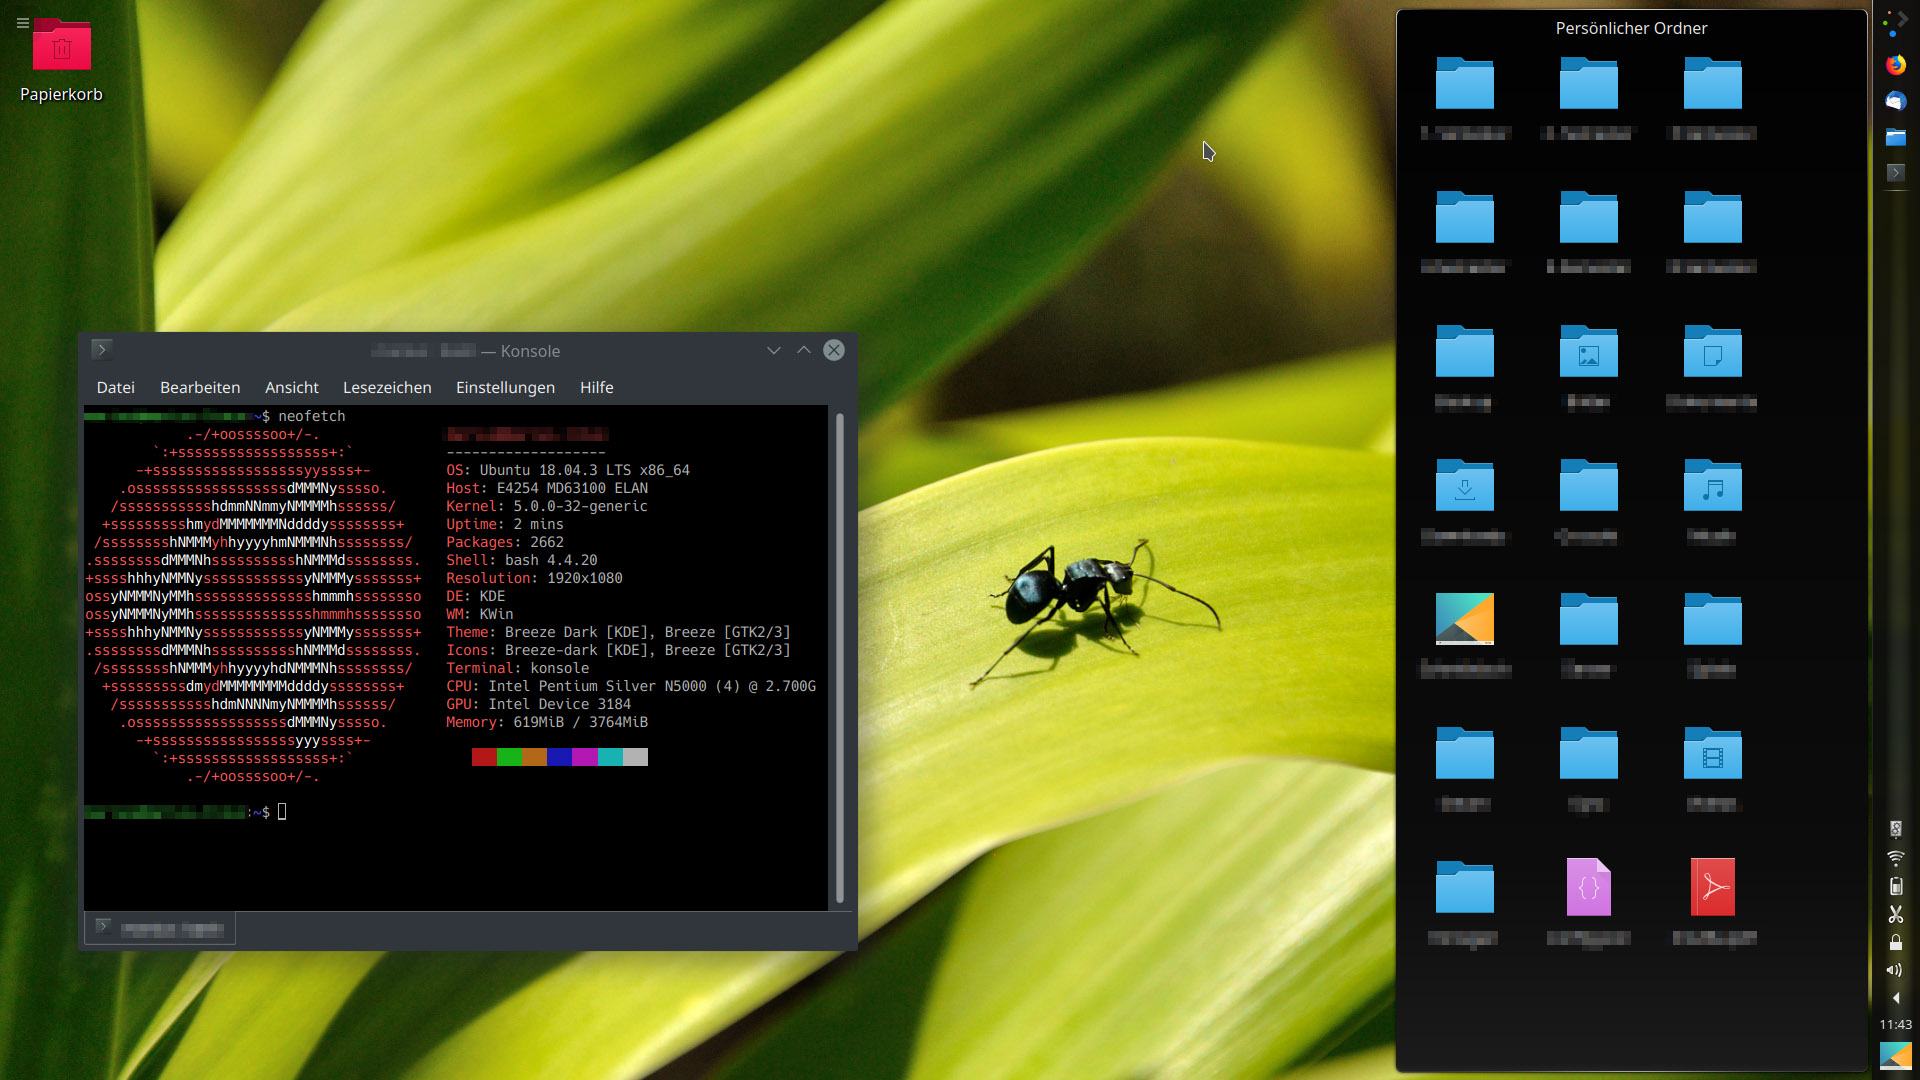
Task: Open Thunderbird mail from the panel
Action: click(x=1895, y=101)
